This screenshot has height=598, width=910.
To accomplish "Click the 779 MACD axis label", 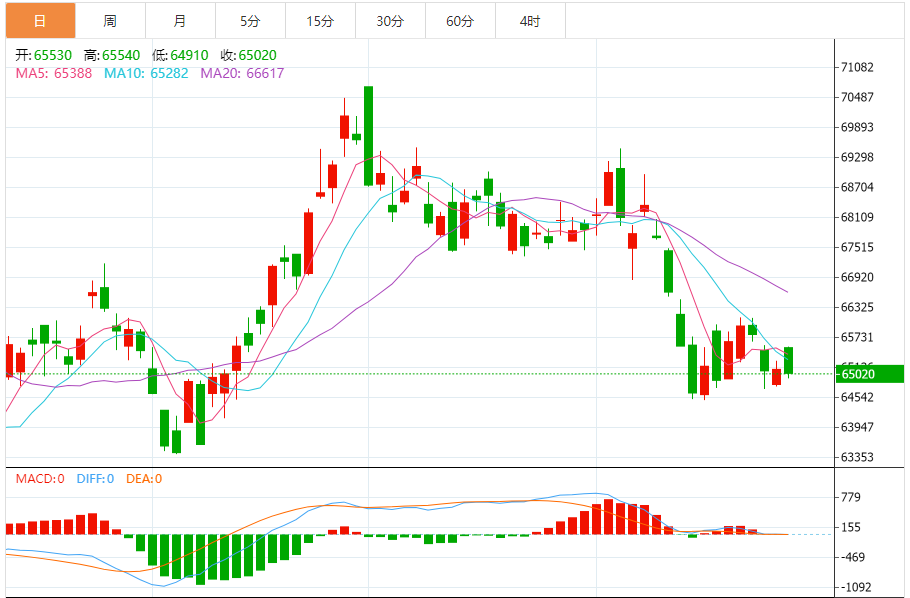I will coord(851,498).
